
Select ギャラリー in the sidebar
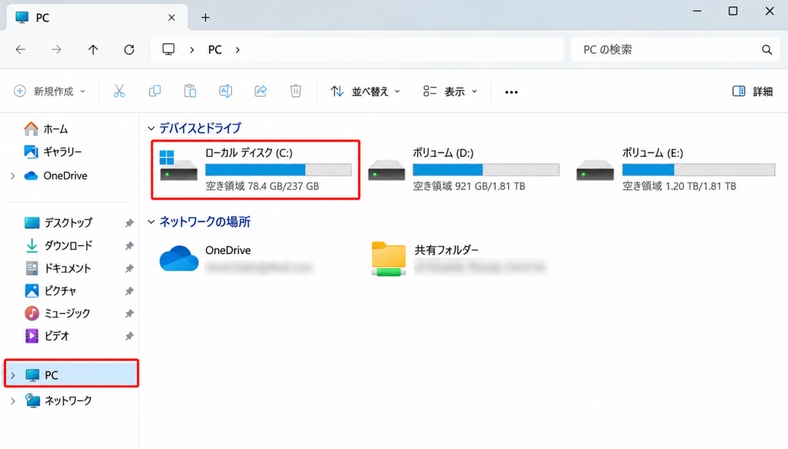pyautogui.click(x=53, y=151)
